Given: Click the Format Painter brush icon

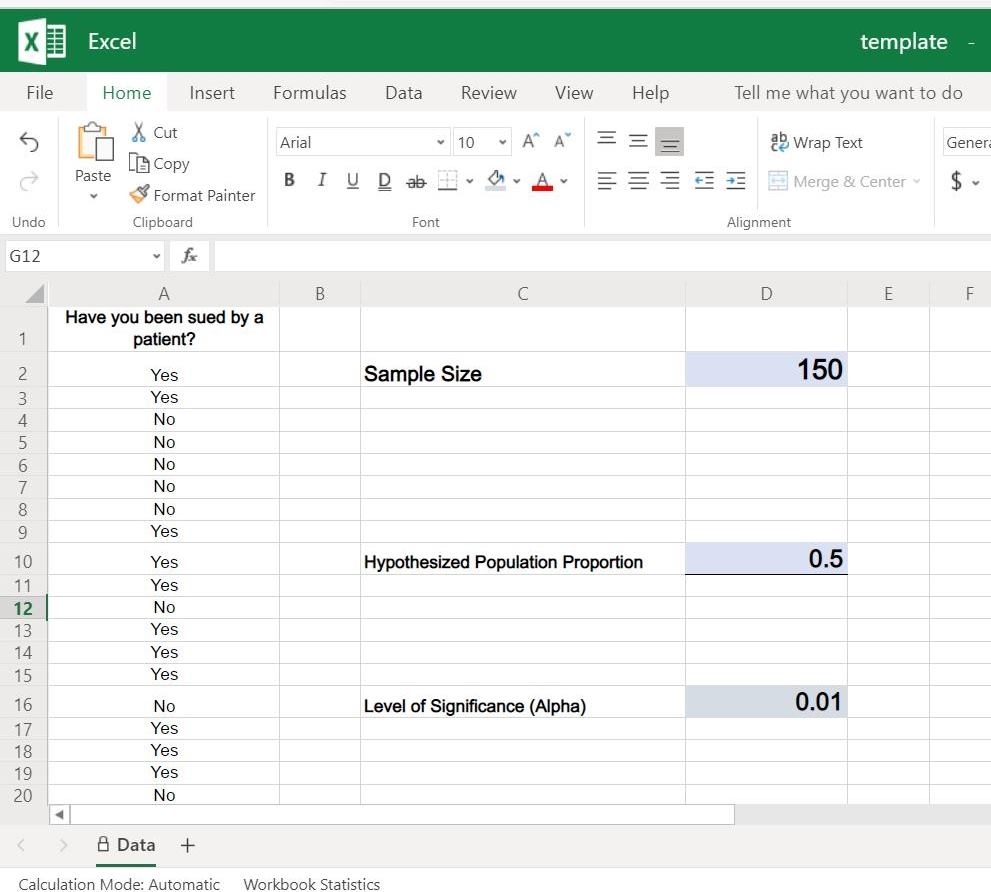Looking at the screenshot, I should (140, 195).
